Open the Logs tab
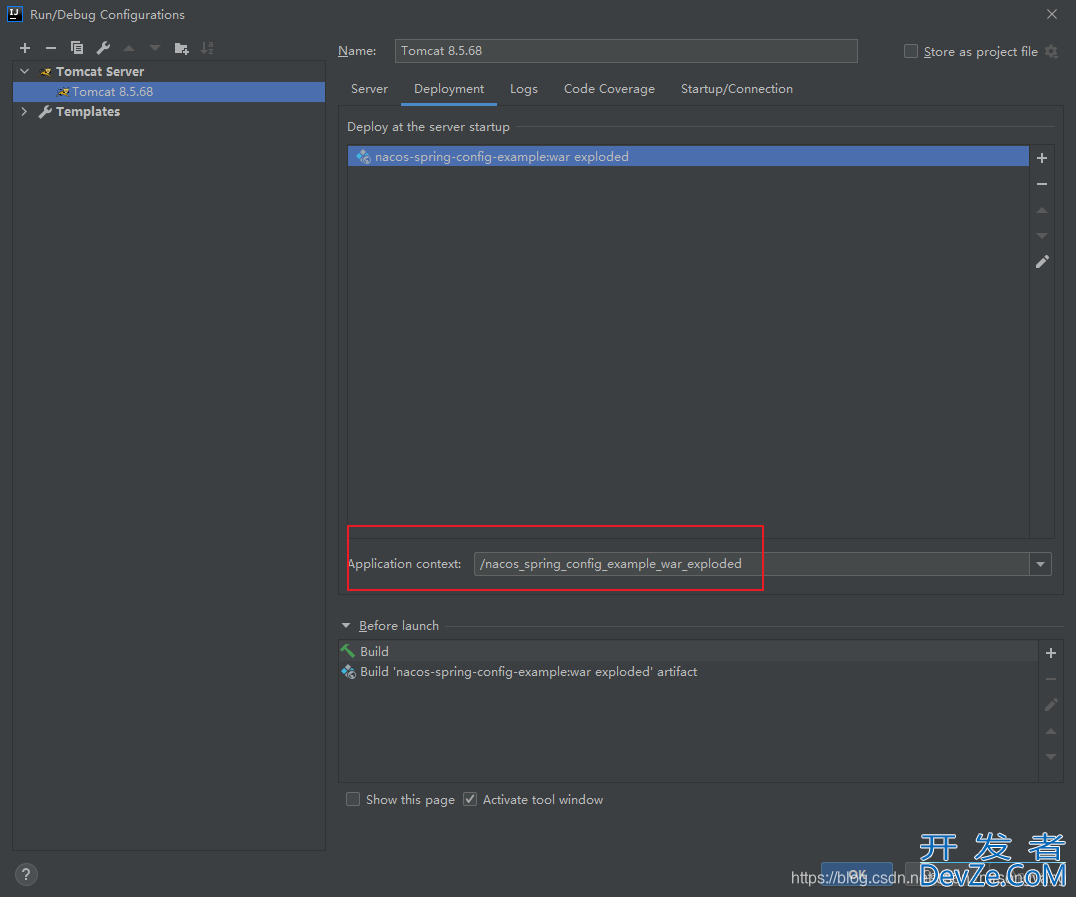 pos(524,89)
